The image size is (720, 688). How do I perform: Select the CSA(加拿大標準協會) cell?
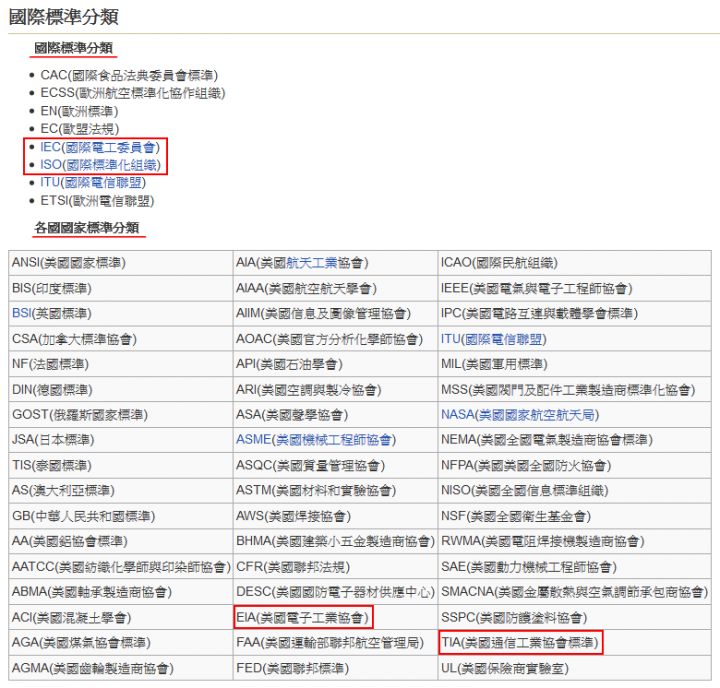121,339
